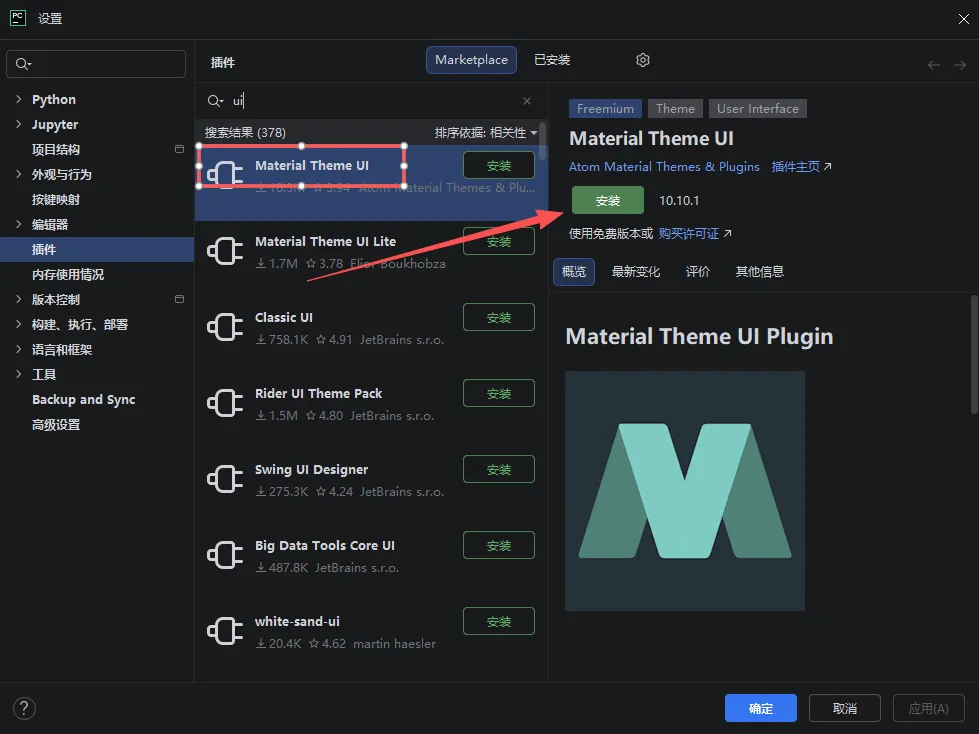Click 安装 for Rider UI Theme Pack

(499, 394)
